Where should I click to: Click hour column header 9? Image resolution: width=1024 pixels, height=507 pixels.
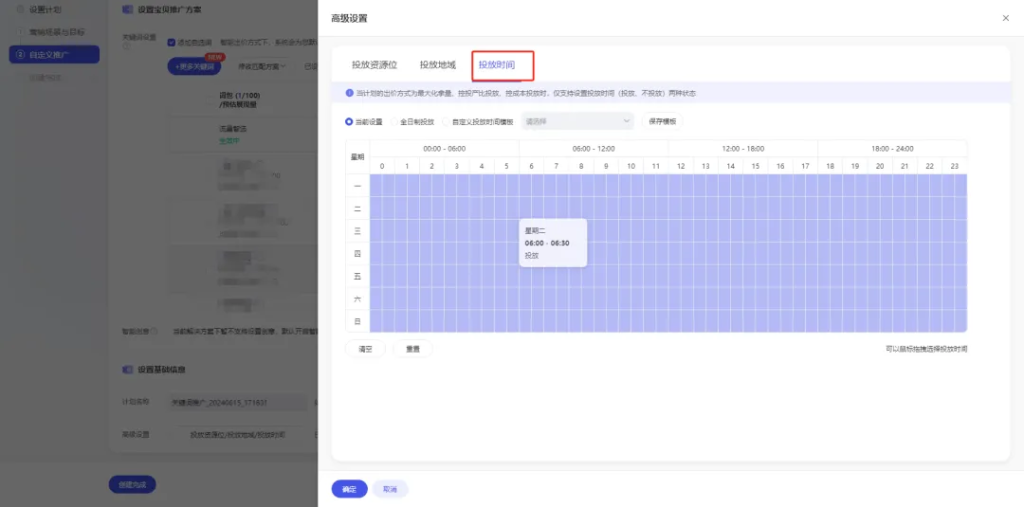(606, 166)
